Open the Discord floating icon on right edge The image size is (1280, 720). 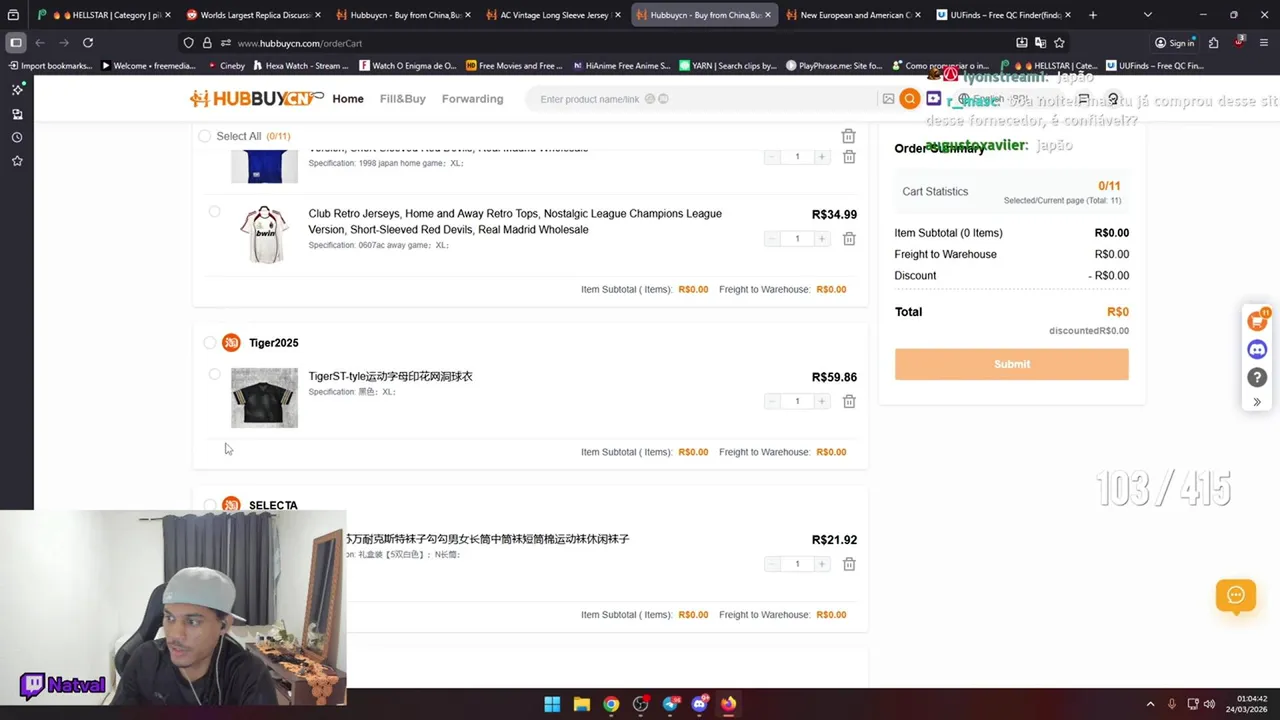(x=1258, y=349)
